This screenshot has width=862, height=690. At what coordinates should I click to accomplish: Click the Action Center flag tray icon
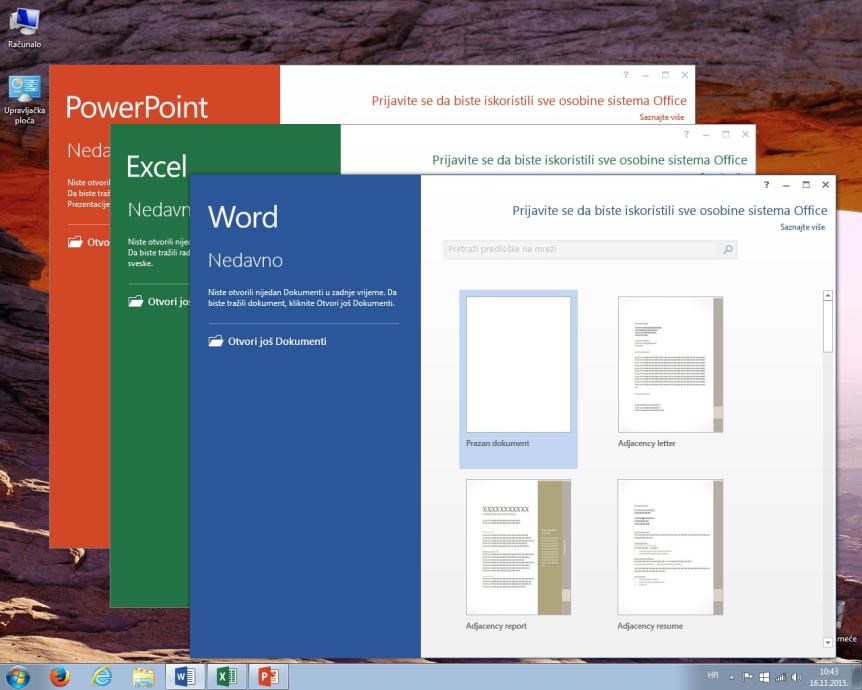pyautogui.click(x=748, y=677)
